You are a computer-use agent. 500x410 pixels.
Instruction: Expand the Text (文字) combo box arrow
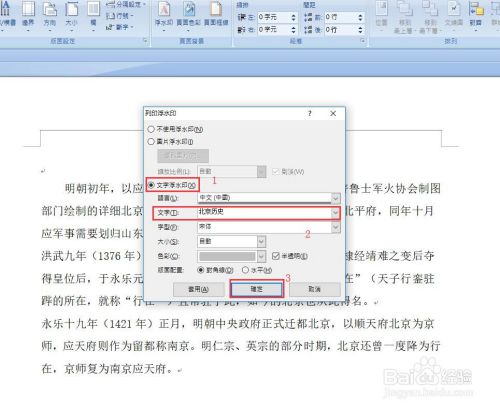(335, 212)
